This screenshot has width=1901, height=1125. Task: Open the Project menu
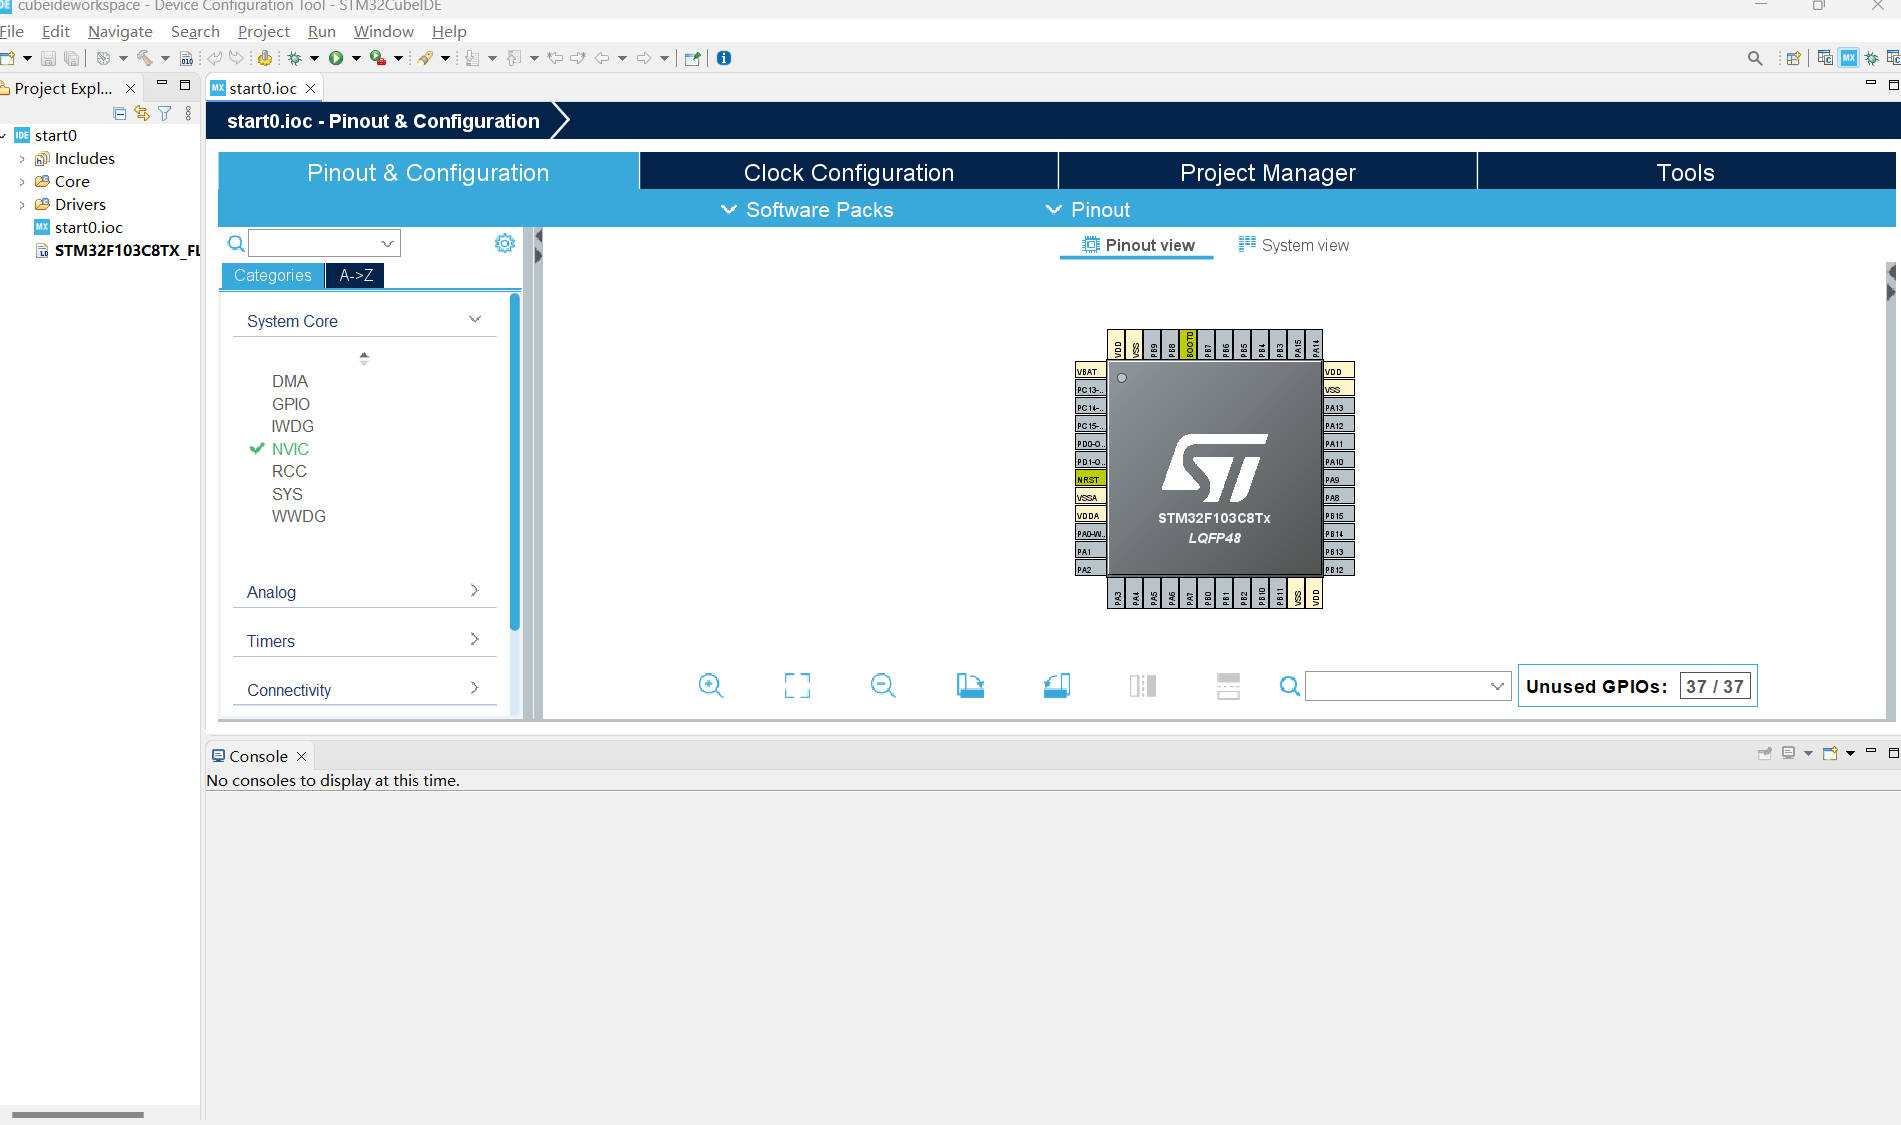[263, 31]
